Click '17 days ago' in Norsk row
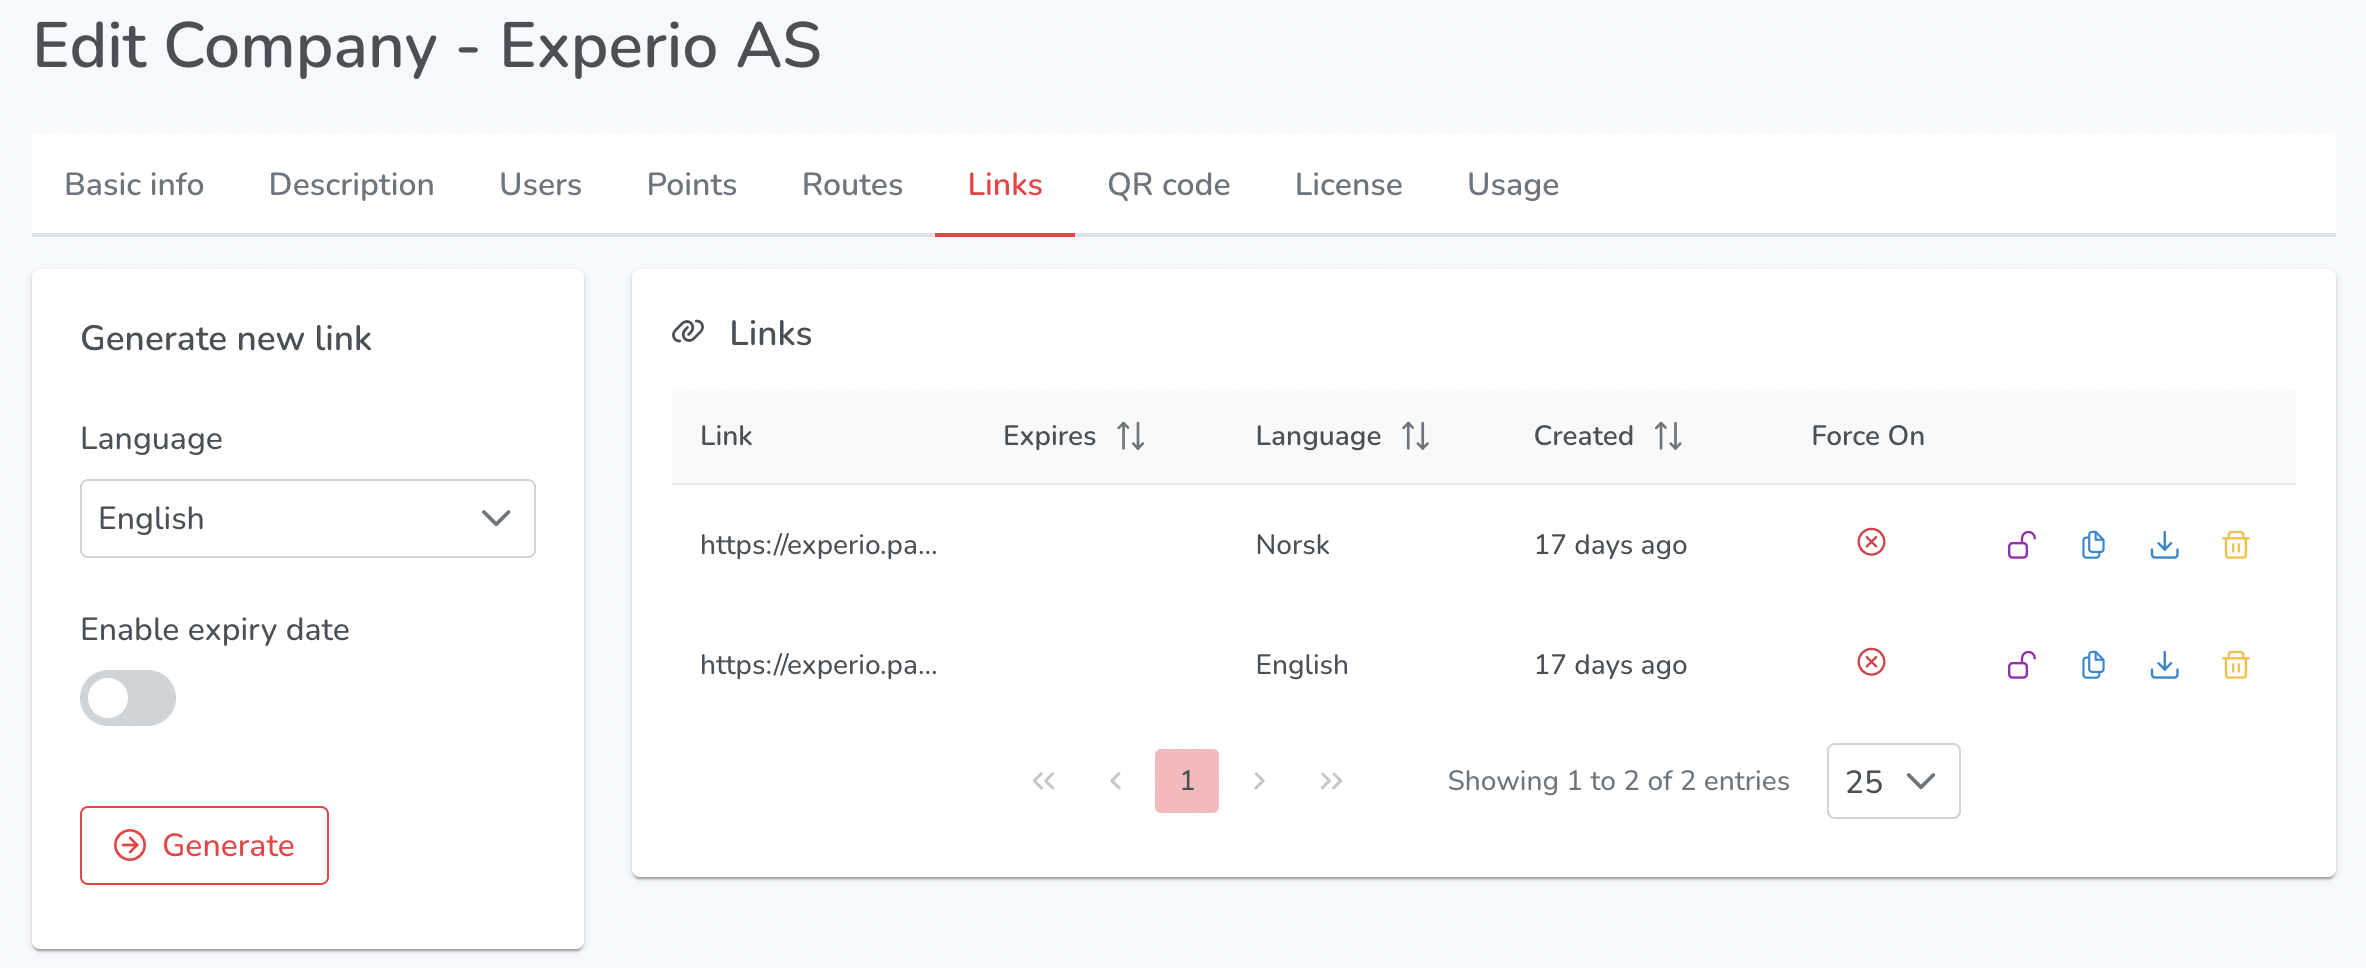The width and height of the screenshot is (2366, 968). tap(1610, 545)
